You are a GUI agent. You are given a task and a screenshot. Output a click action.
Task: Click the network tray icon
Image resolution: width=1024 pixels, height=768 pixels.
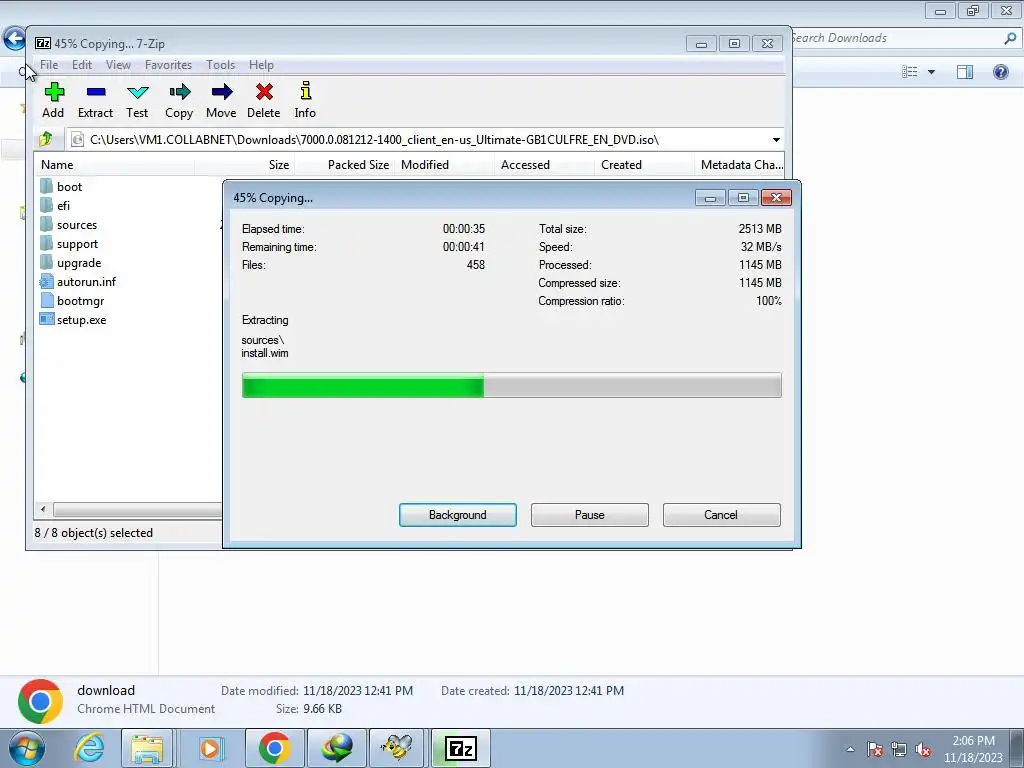click(899, 749)
